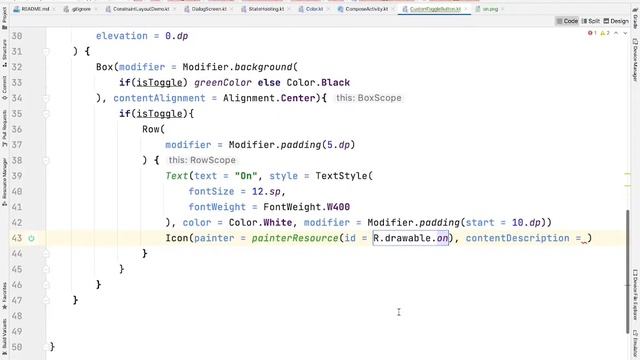640x360 pixels.
Task: Click Modifier.background on line 32
Action: point(238,67)
